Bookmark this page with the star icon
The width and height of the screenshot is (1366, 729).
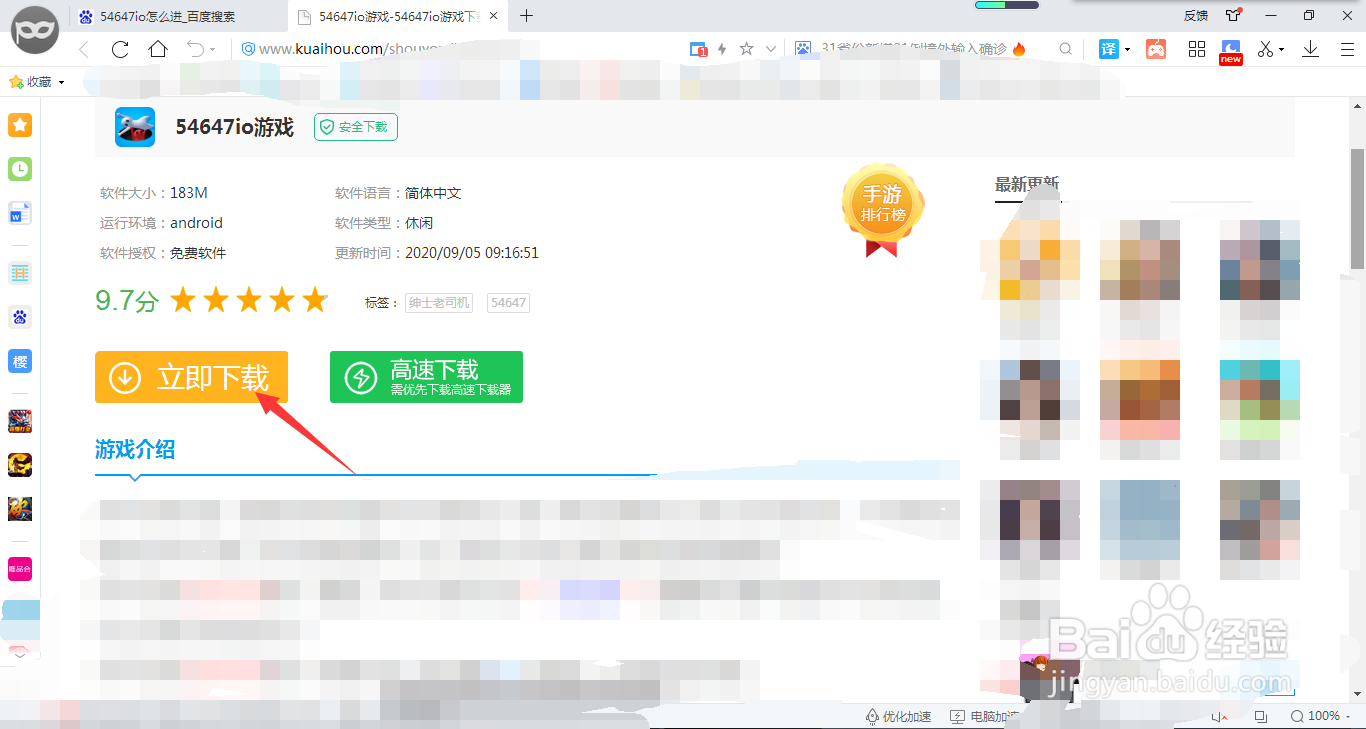click(x=746, y=49)
